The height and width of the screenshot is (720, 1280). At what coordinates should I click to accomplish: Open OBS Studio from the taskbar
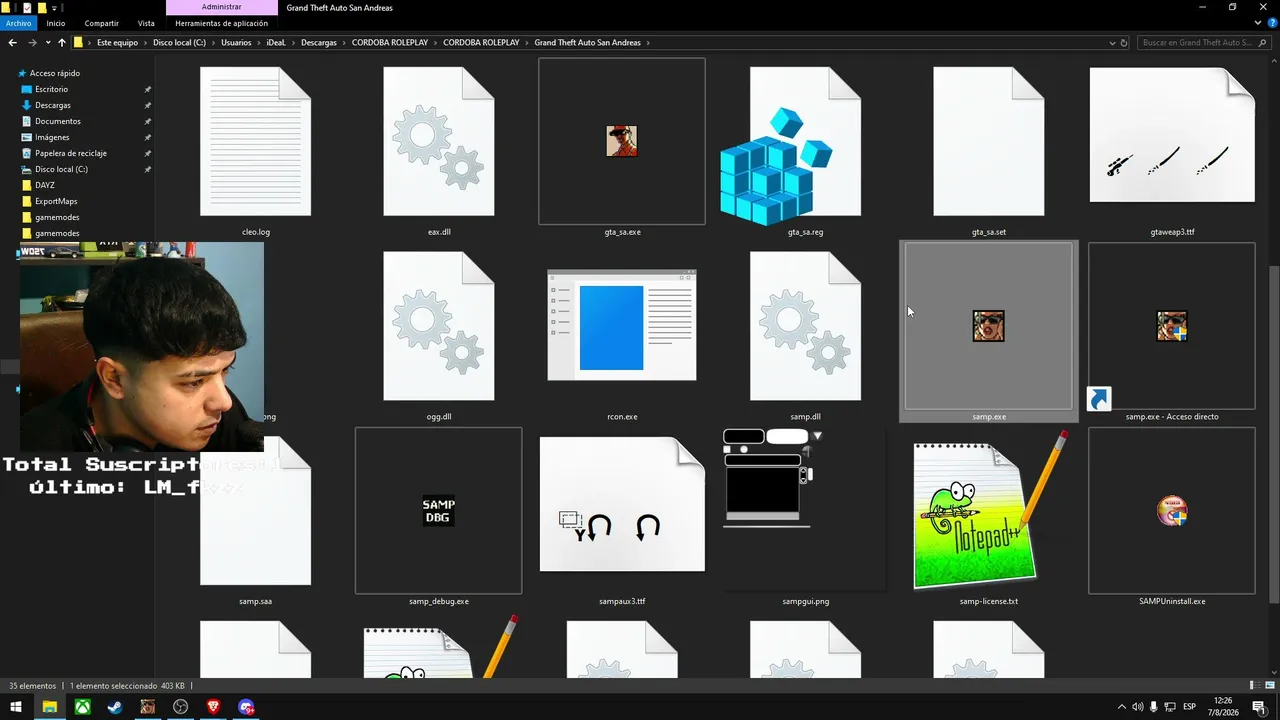tap(180, 707)
